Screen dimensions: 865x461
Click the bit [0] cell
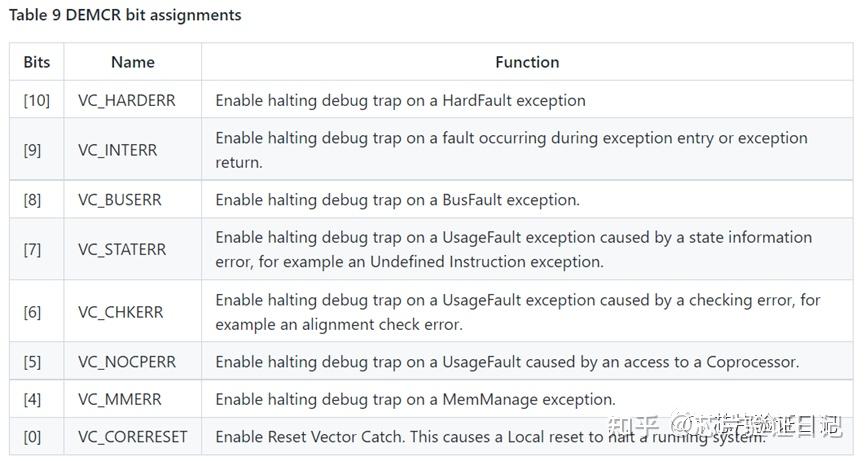click(33, 437)
